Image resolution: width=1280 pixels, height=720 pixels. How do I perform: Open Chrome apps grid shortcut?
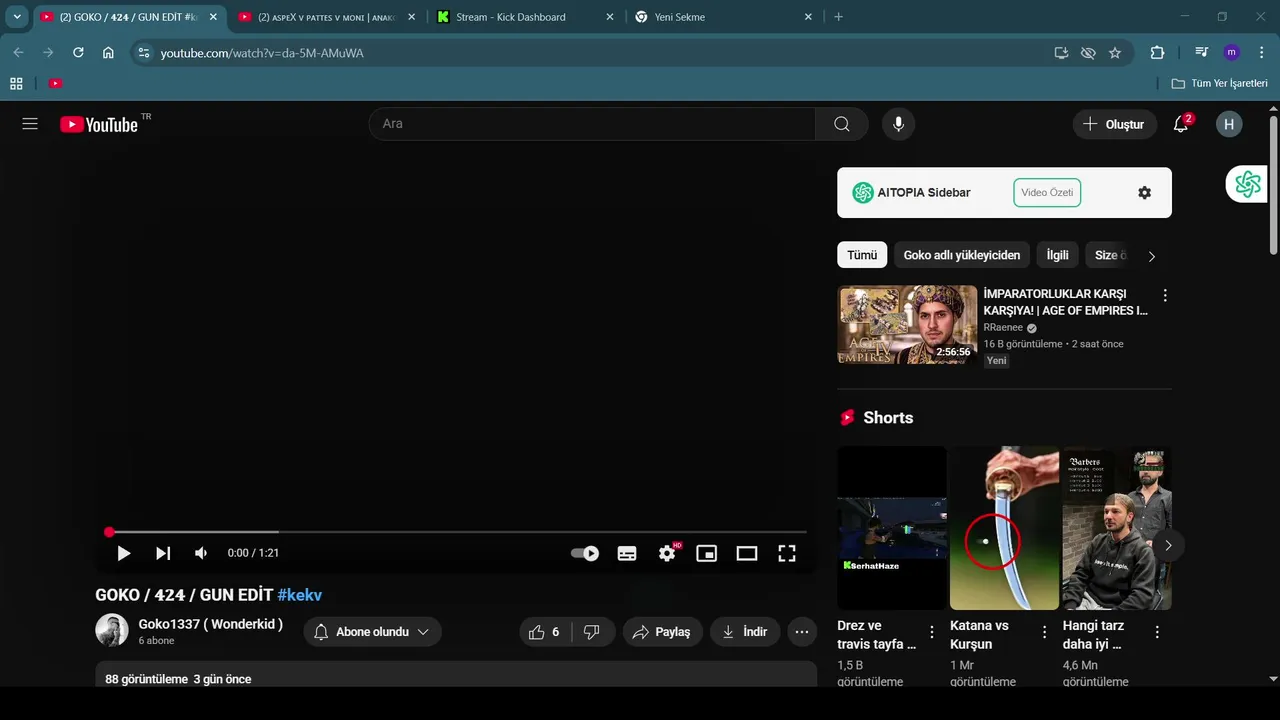(16, 83)
